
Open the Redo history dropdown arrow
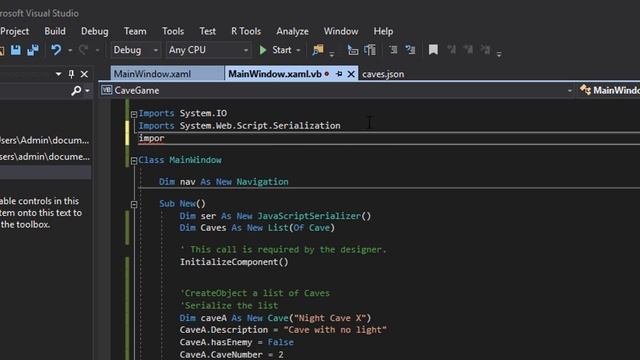point(97,50)
